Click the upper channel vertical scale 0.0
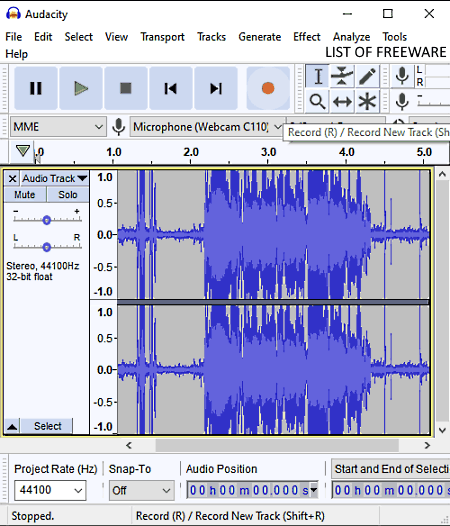The image size is (450, 526). [x=105, y=234]
